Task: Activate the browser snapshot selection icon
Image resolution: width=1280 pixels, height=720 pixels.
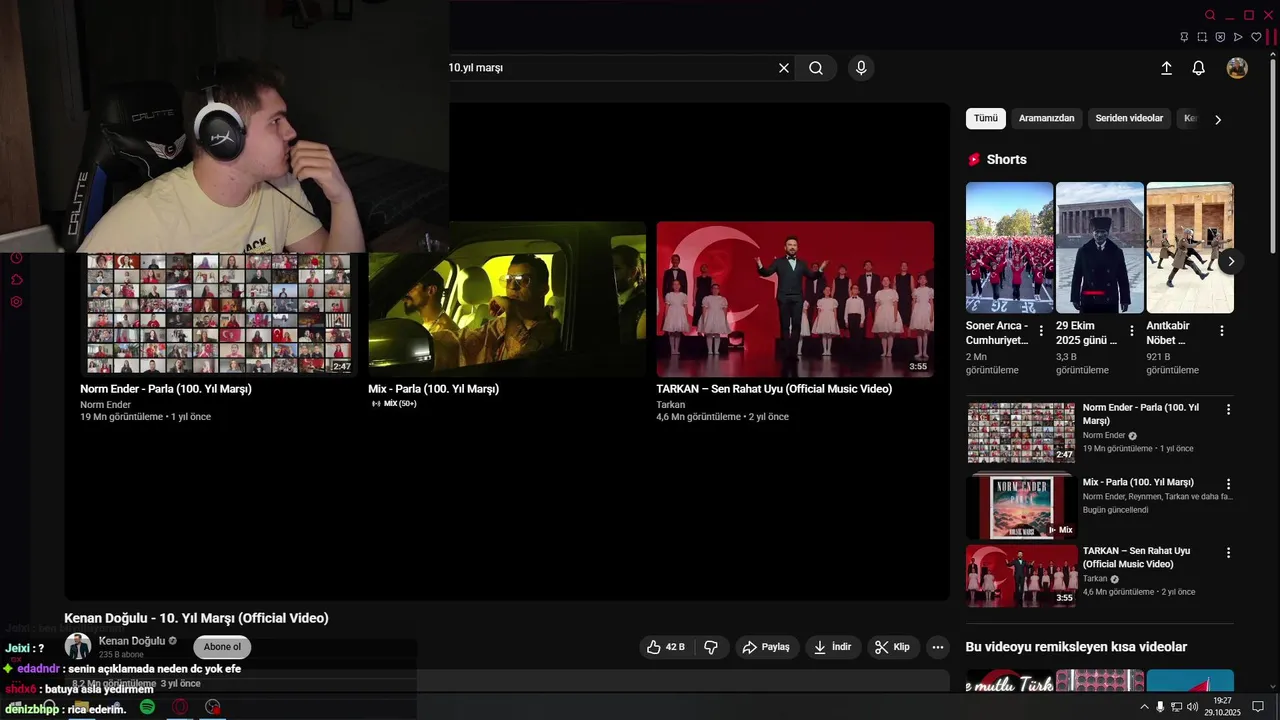Action: coord(1202,37)
